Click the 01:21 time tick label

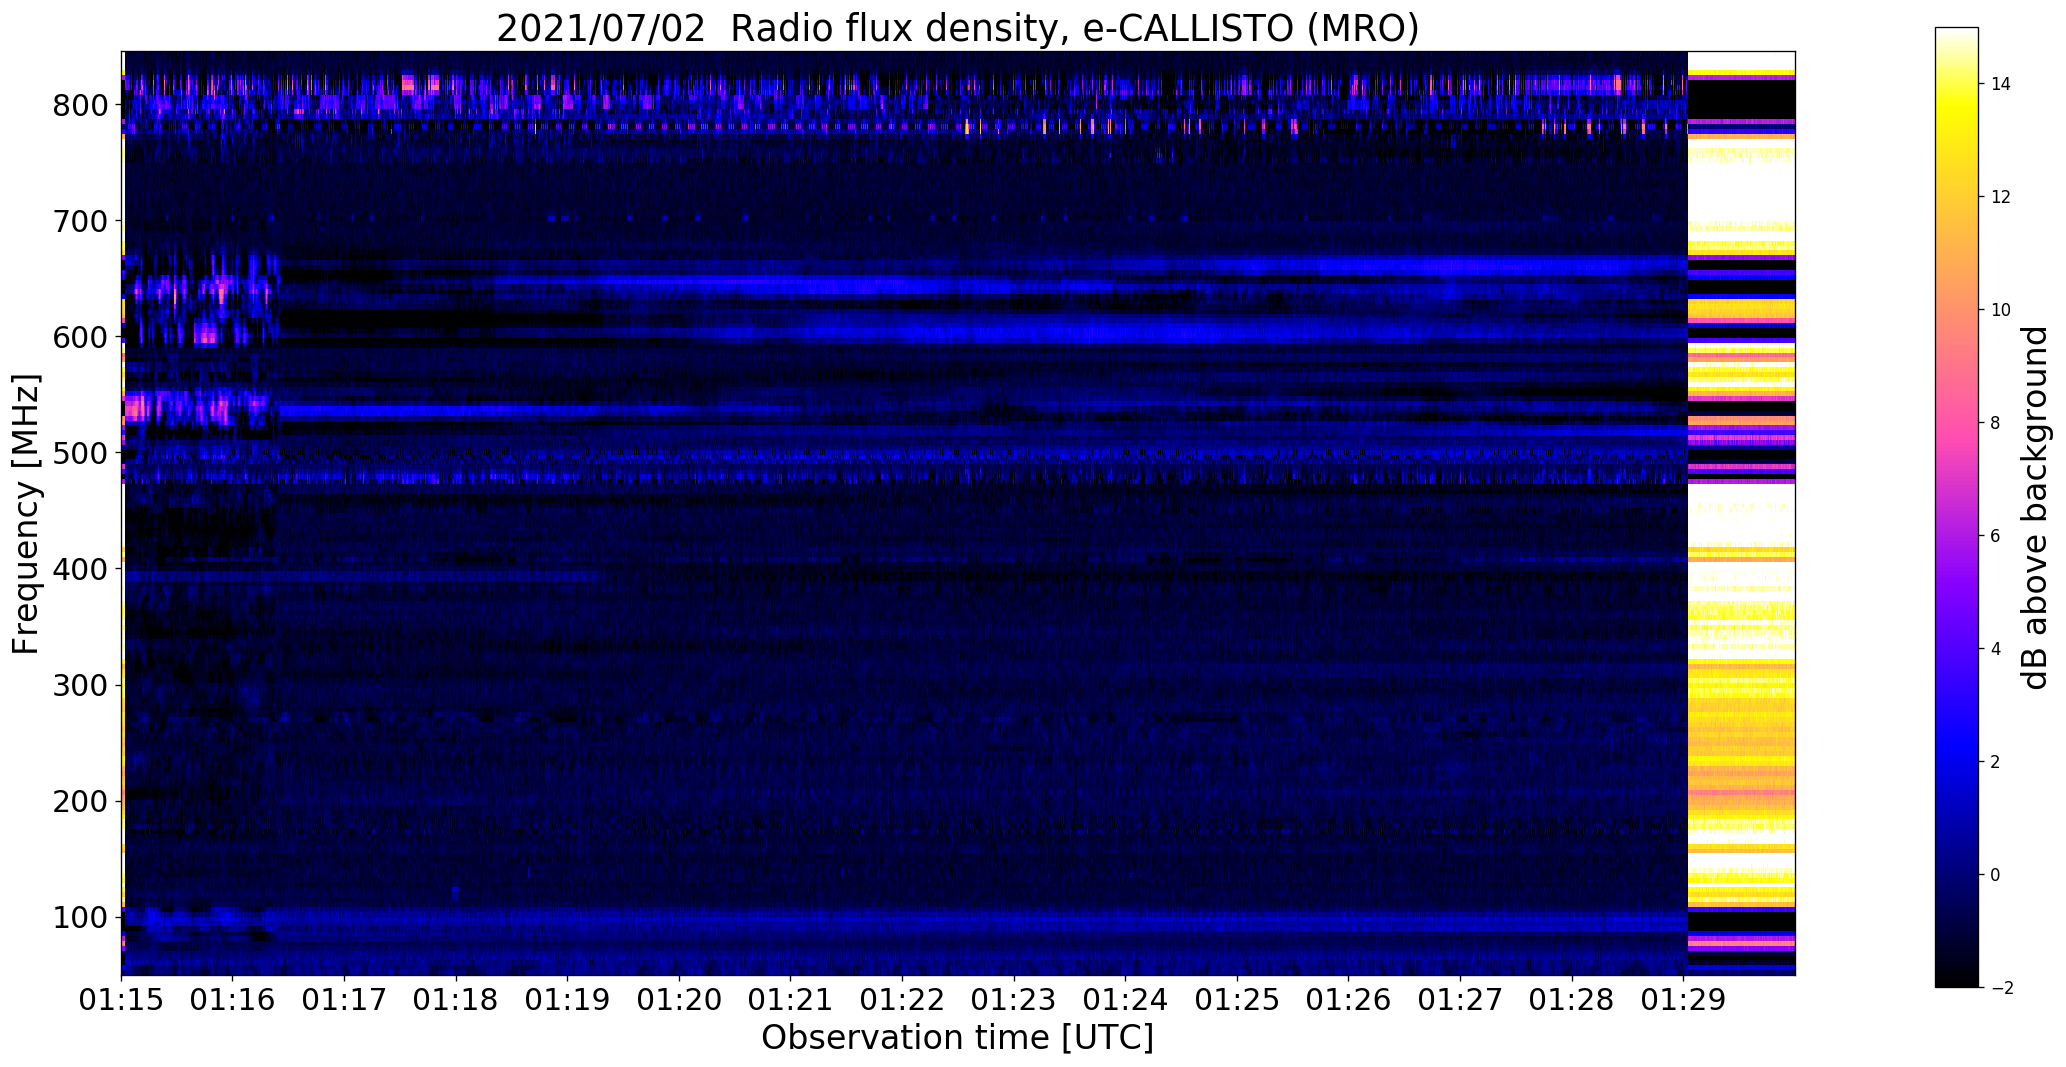(x=791, y=1000)
